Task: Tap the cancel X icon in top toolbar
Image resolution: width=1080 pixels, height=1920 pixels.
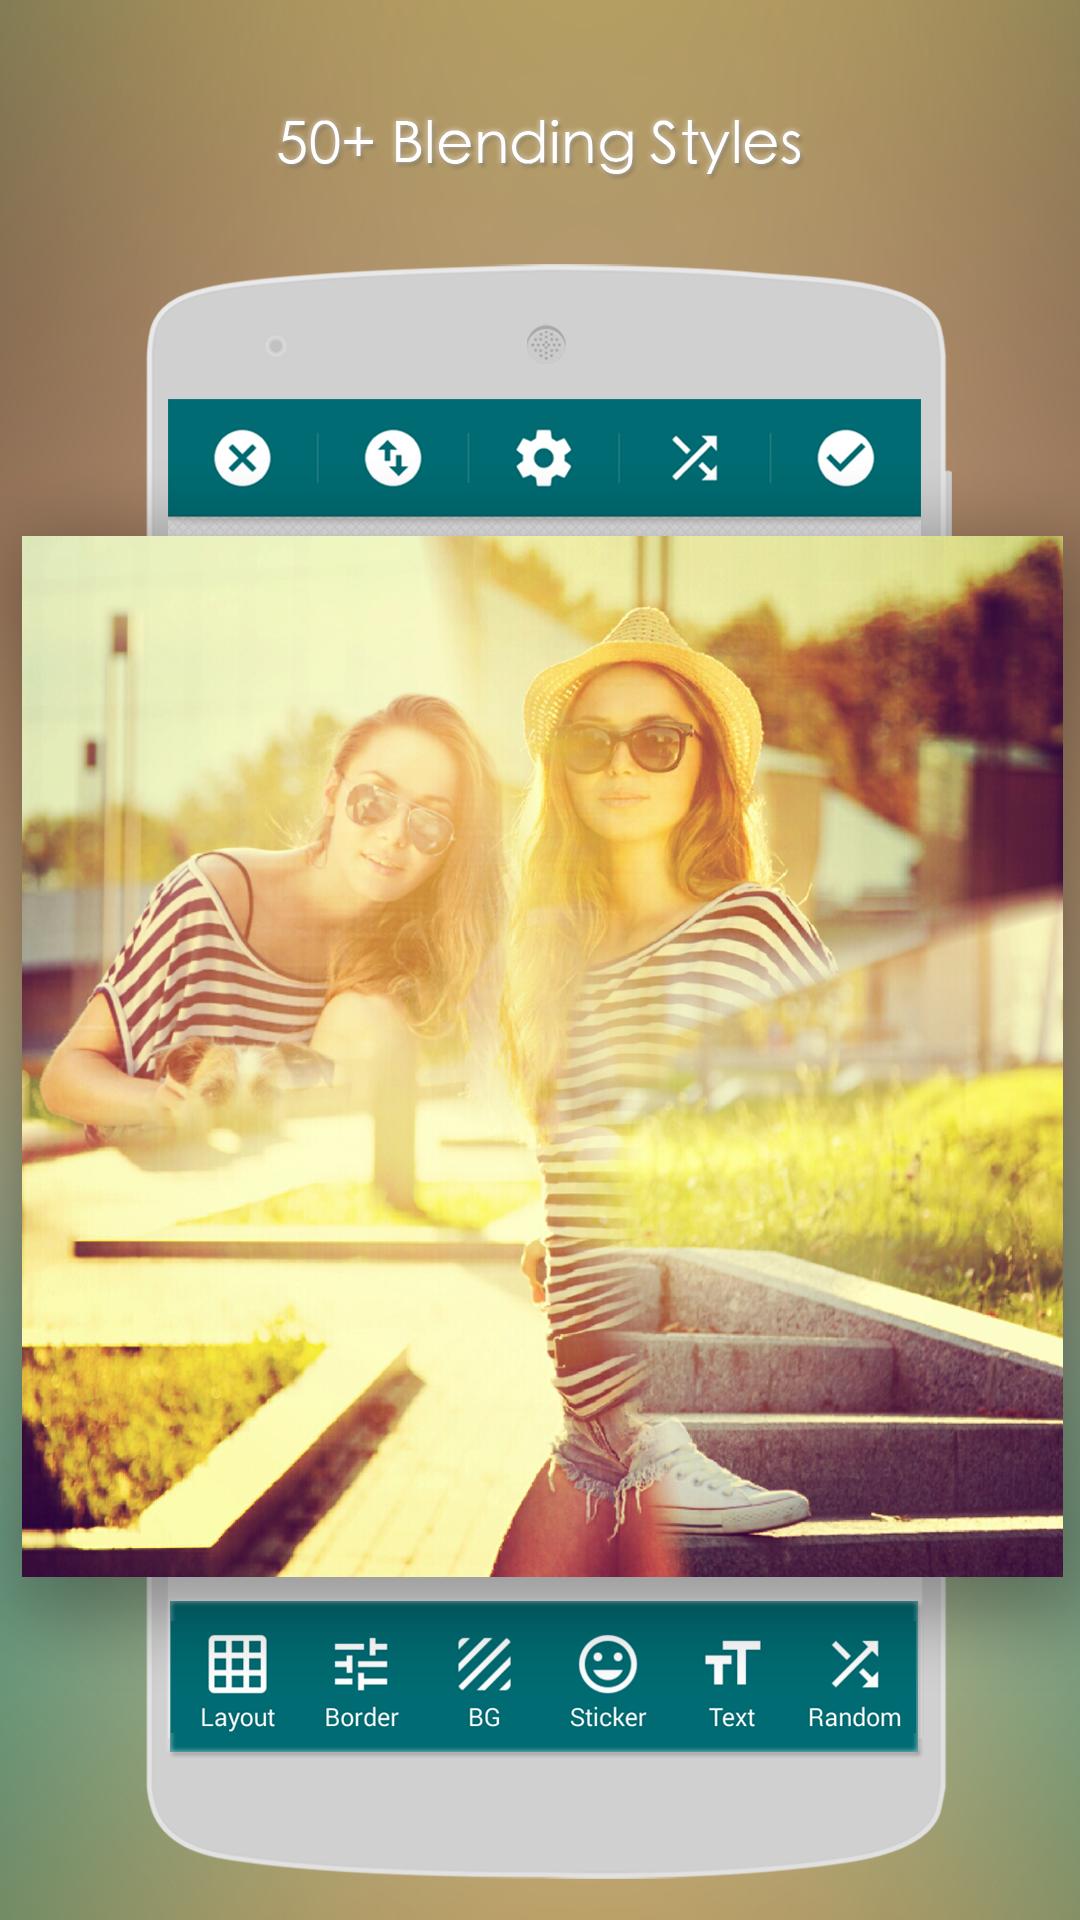Action: click(242, 459)
